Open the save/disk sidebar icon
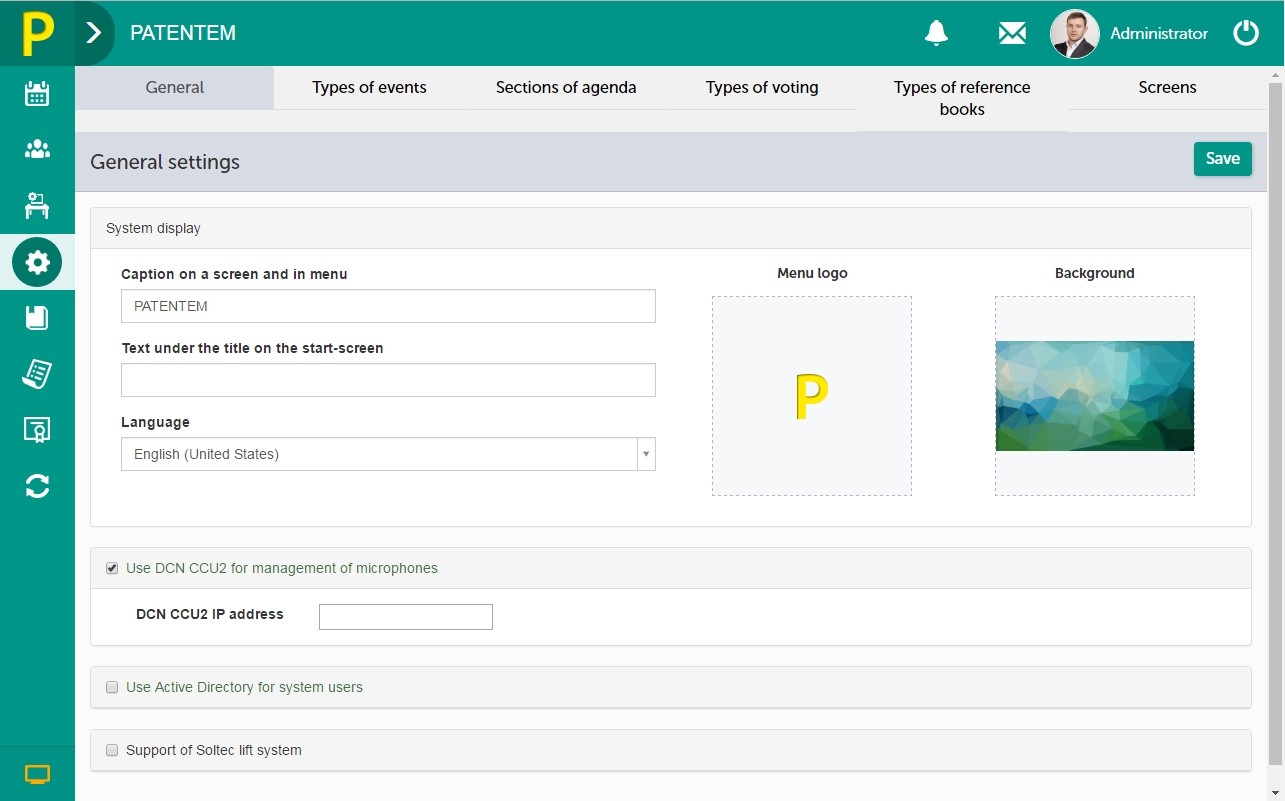This screenshot has width=1285, height=801. 37,318
